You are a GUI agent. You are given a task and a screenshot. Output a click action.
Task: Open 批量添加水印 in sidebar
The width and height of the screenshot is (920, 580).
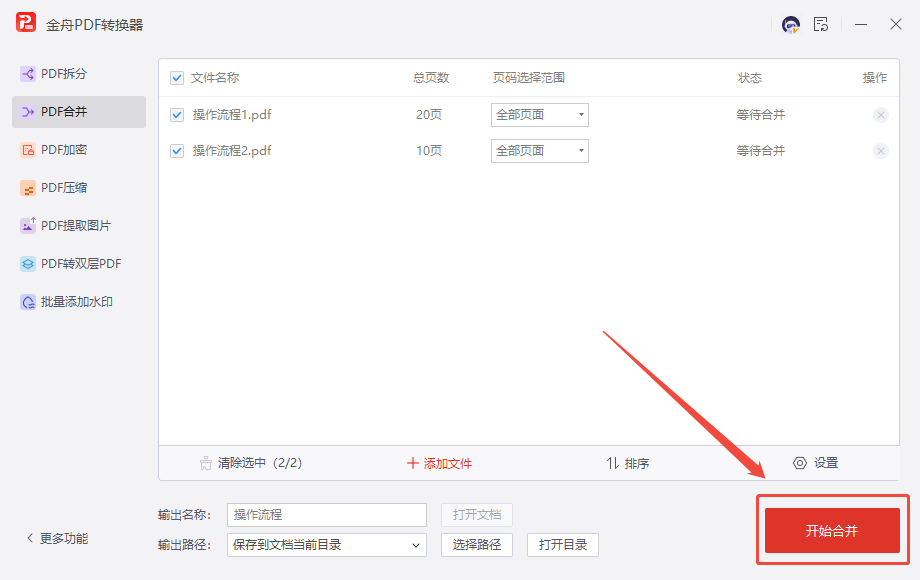79,302
